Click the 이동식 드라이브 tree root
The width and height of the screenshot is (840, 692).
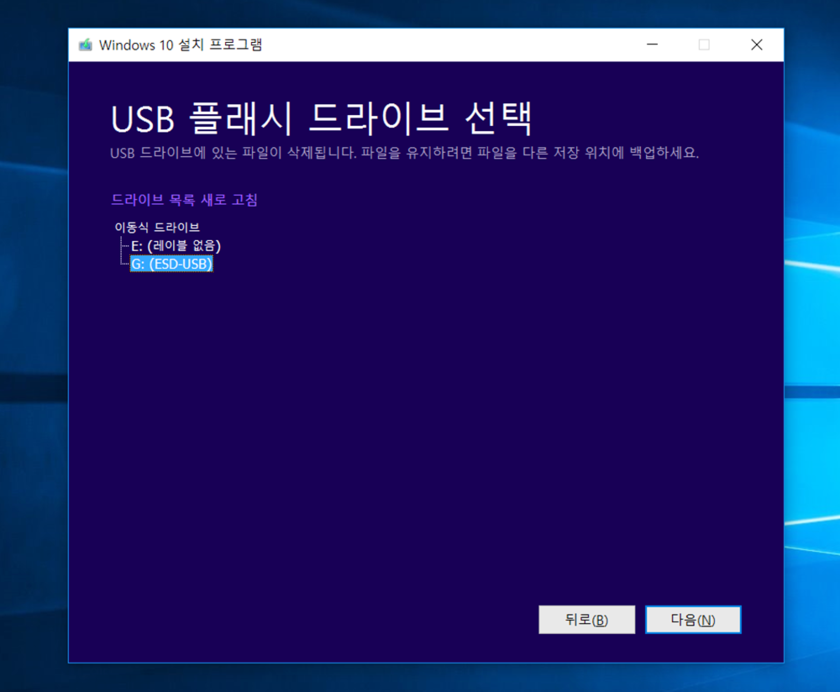pyautogui.click(x=157, y=227)
